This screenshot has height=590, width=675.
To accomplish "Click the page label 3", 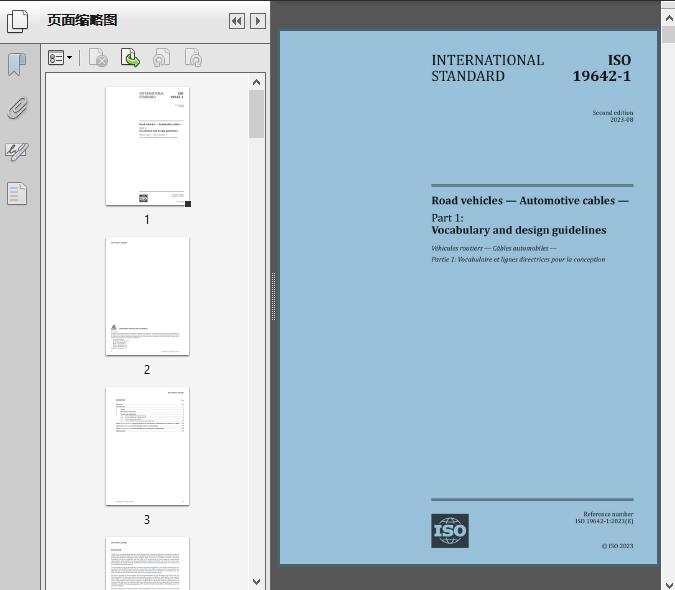I will 147,520.
